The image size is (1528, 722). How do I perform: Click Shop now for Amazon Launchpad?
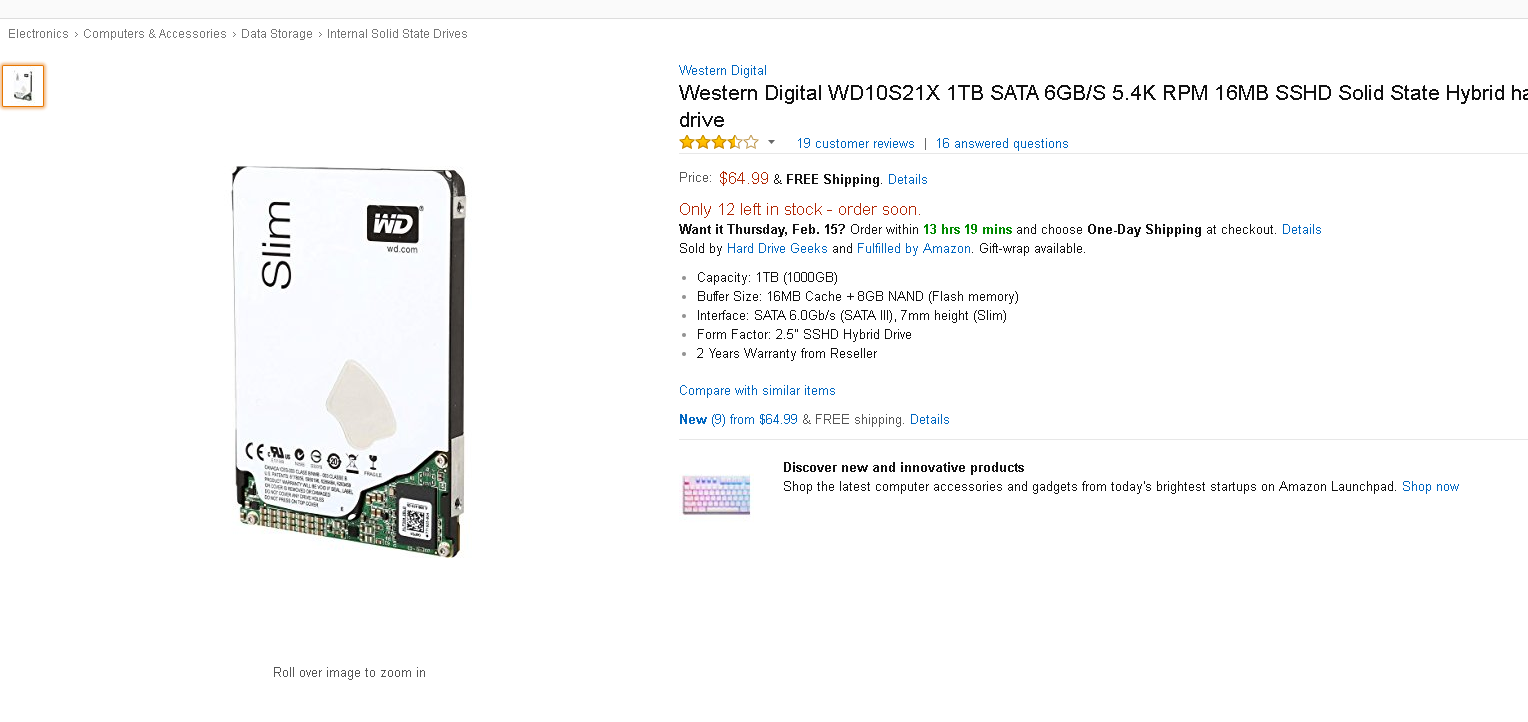tap(1430, 486)
